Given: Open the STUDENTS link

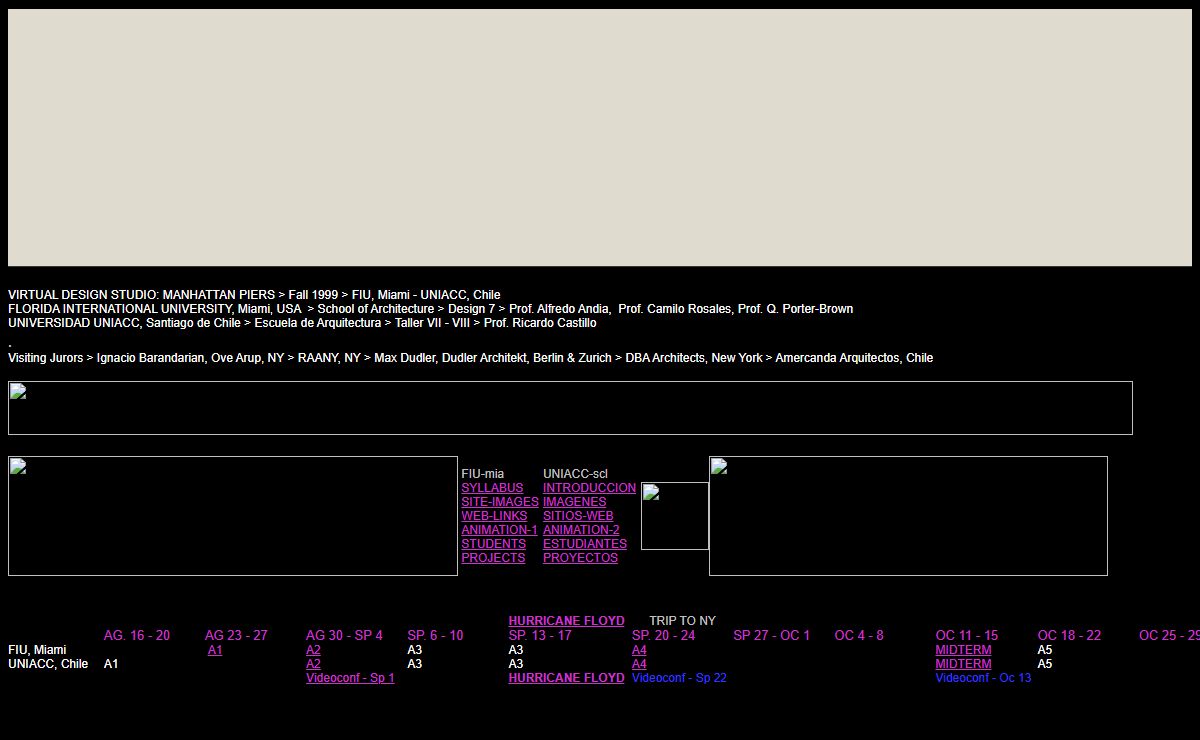Looking at the screenshot, I should (493, 544).
